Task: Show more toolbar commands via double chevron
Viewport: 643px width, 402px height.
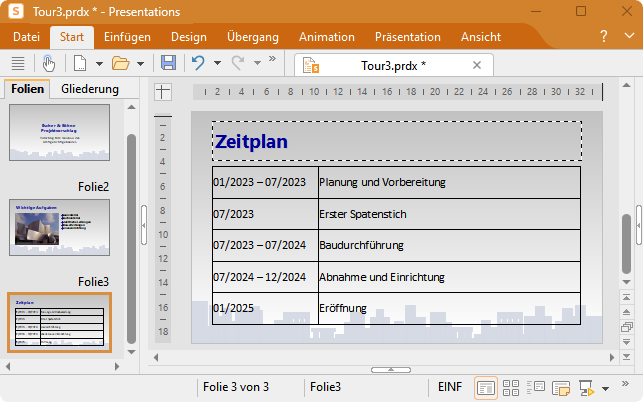Action: [x=272, y=59]
